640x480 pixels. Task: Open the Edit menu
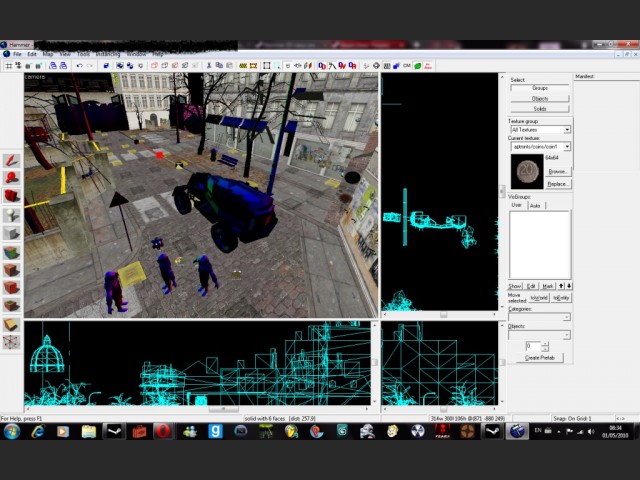32,54
